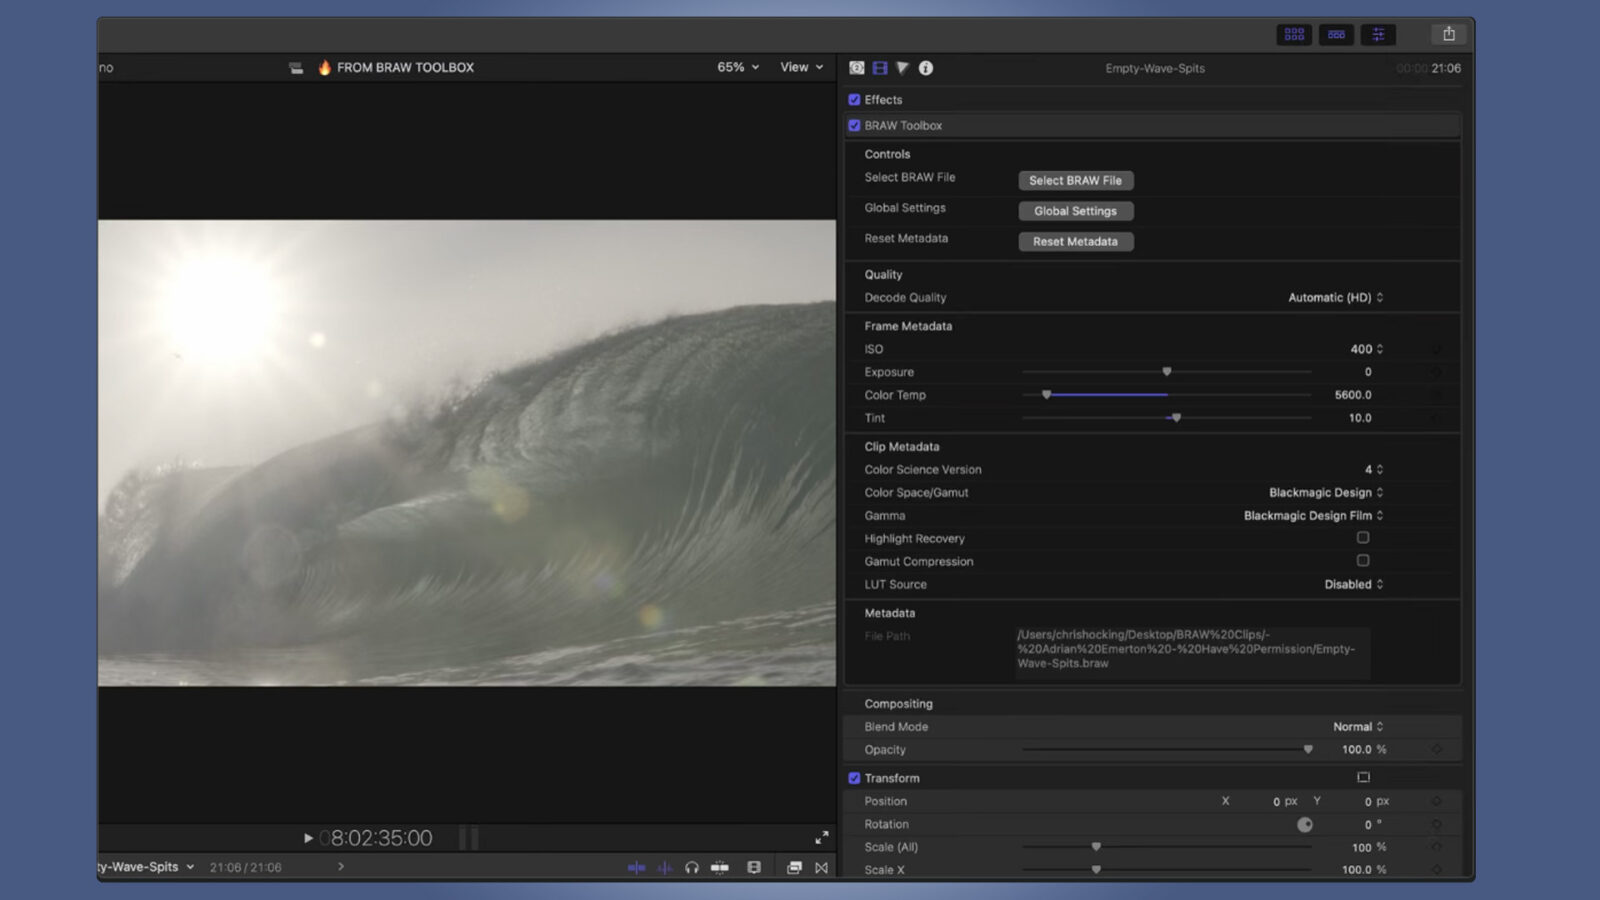Viewport: 1600px width, 900px height.
Task: Click the Rotation dial control
Action: tap(1305, 825)
